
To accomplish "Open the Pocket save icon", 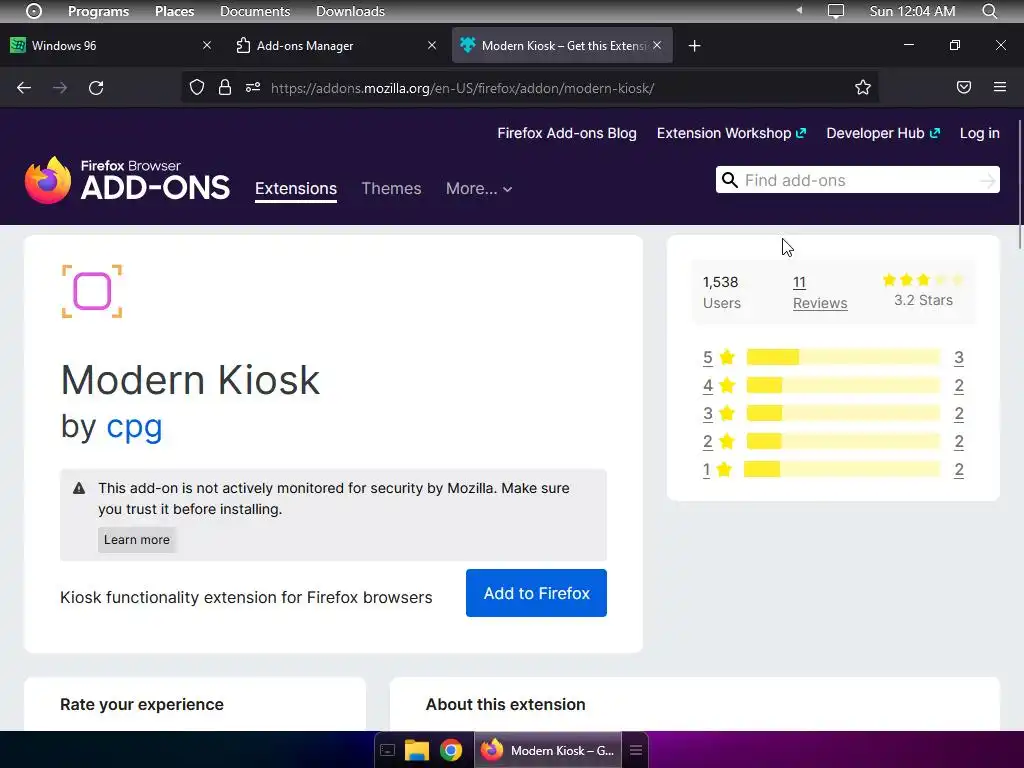I will (964, 87).
